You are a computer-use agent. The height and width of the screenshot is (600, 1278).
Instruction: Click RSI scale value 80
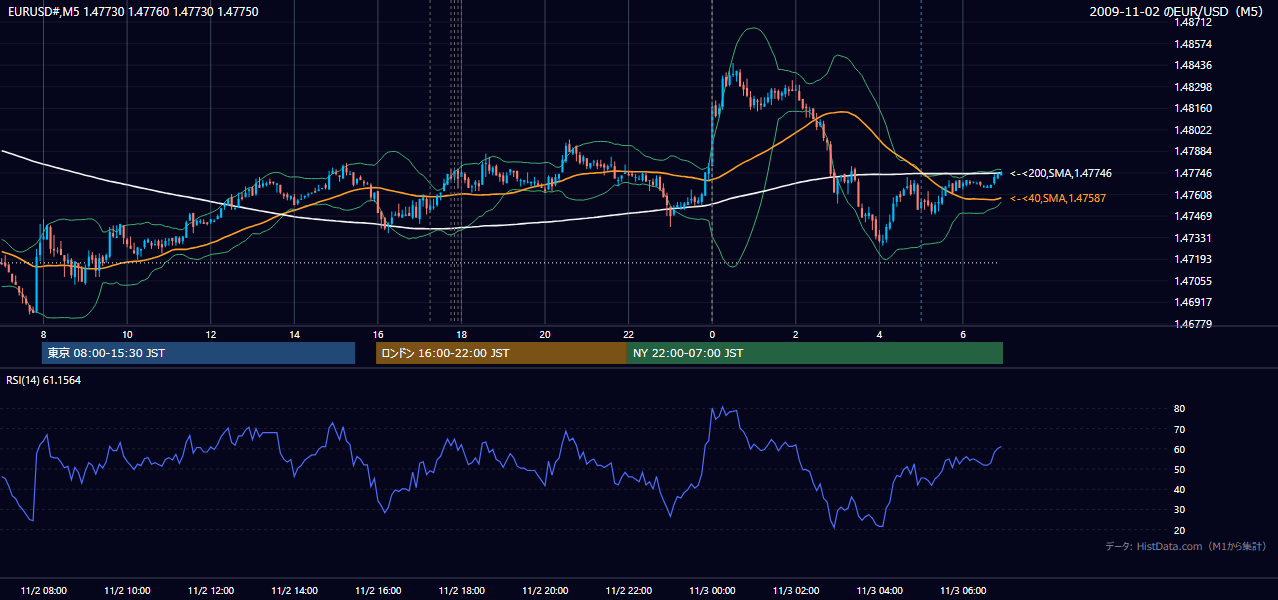[x=1179, y=409]
